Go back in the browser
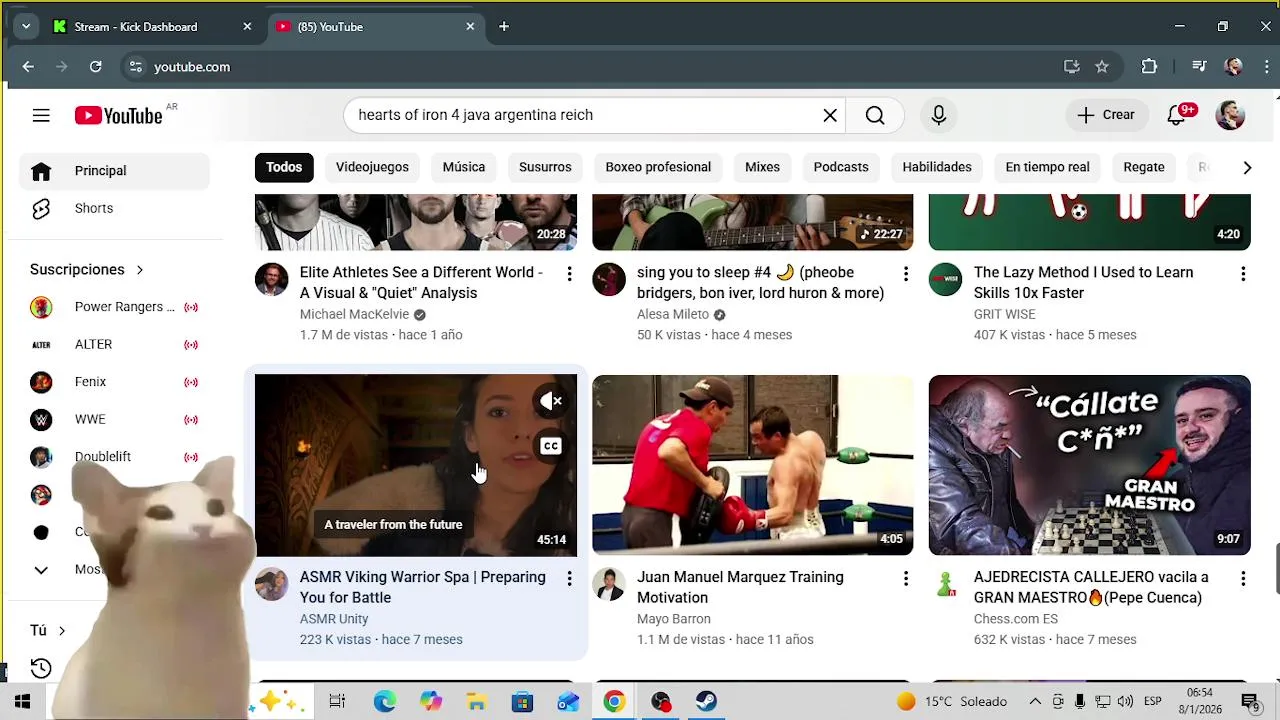Screen dimensions: 1280x720 click(x=28, y=67)
